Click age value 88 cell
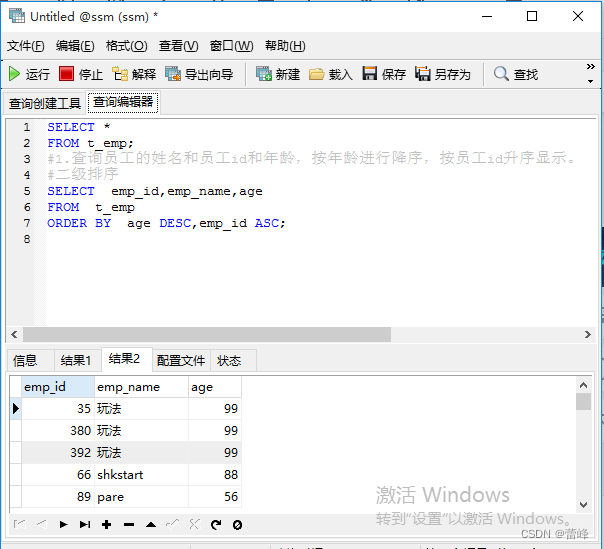The height and width of the screenshot is (549, 604). pos(215,475)
